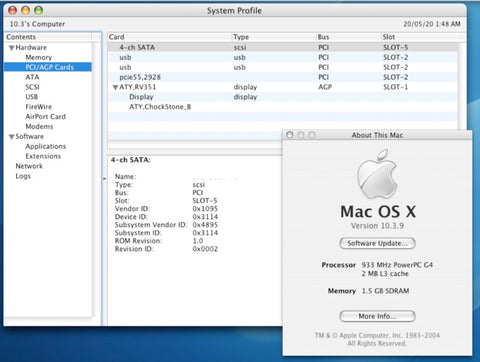Screen dimensions: 480x362
Task: Click More Info button in About This Mac
Action: (377, 316)
